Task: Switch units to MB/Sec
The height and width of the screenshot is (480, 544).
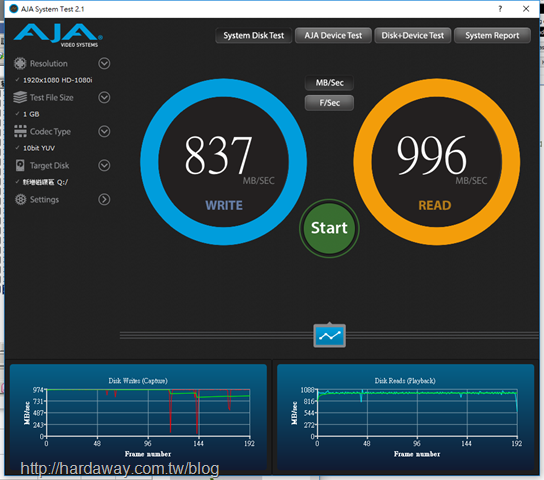Action: [329, 83]
